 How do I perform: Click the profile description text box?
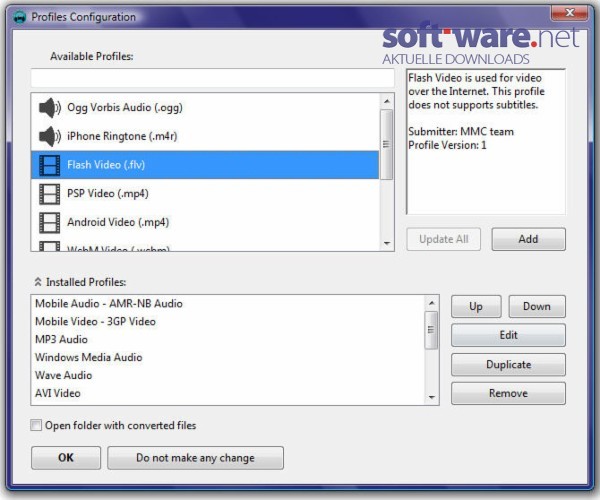[x=486, y=142]
